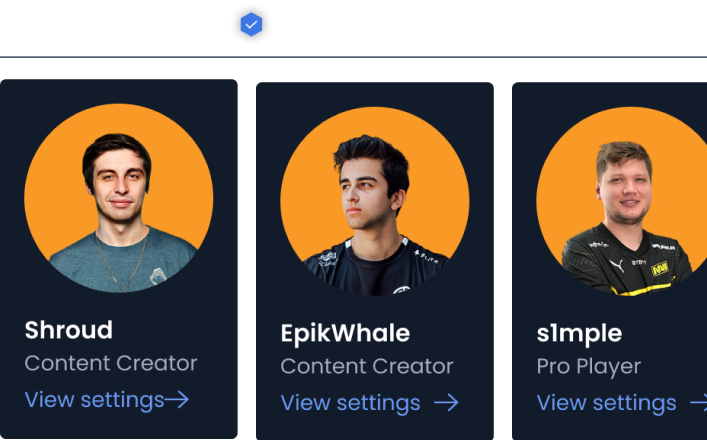Viewport: 707px width, 440px height.
Task: Click Content Creator label under EpikWhale
Action: point(367,367)
